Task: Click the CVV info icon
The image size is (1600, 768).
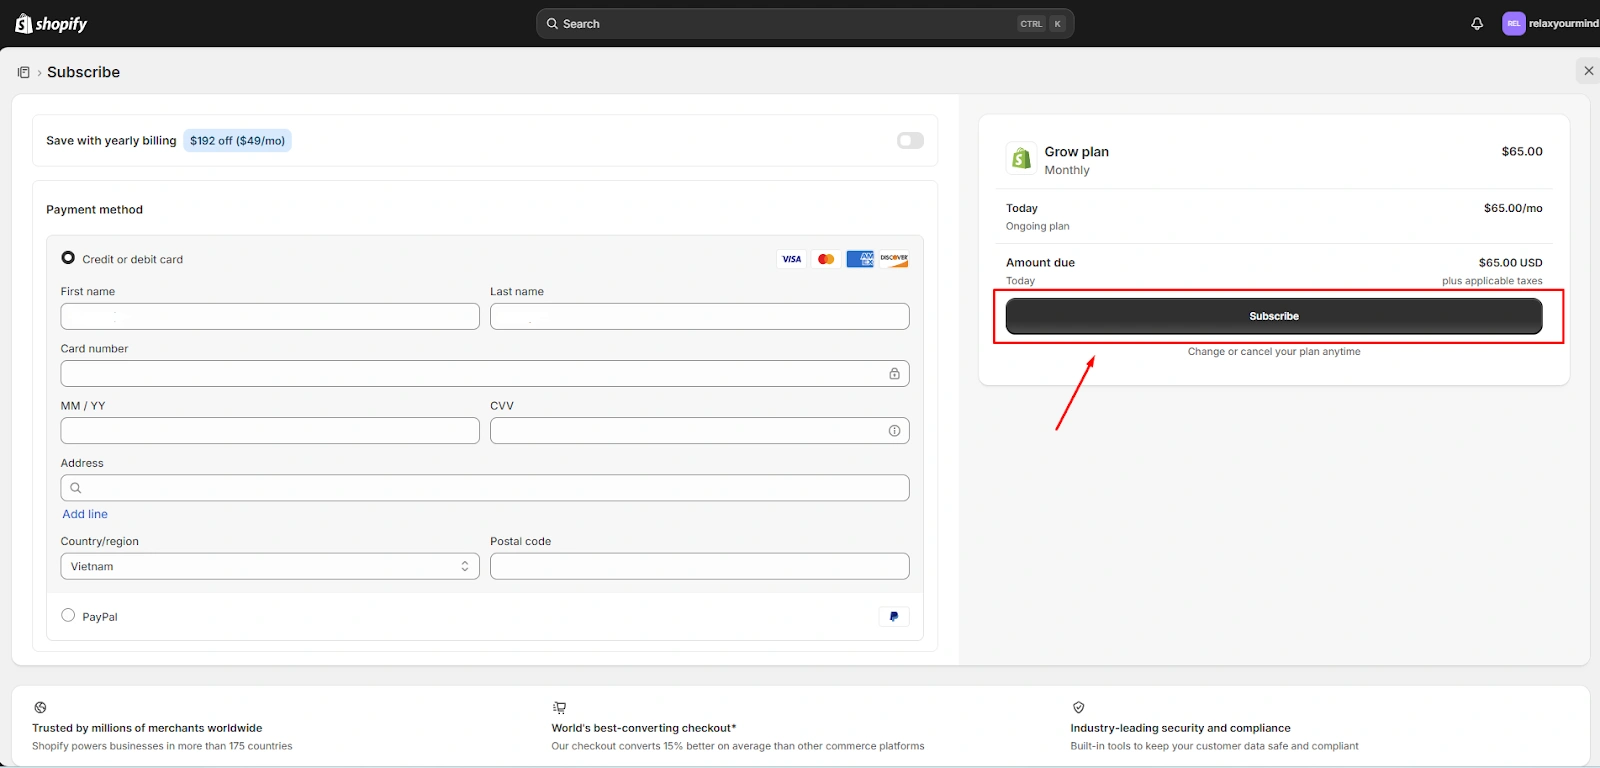Action: (x=894, y=431)
